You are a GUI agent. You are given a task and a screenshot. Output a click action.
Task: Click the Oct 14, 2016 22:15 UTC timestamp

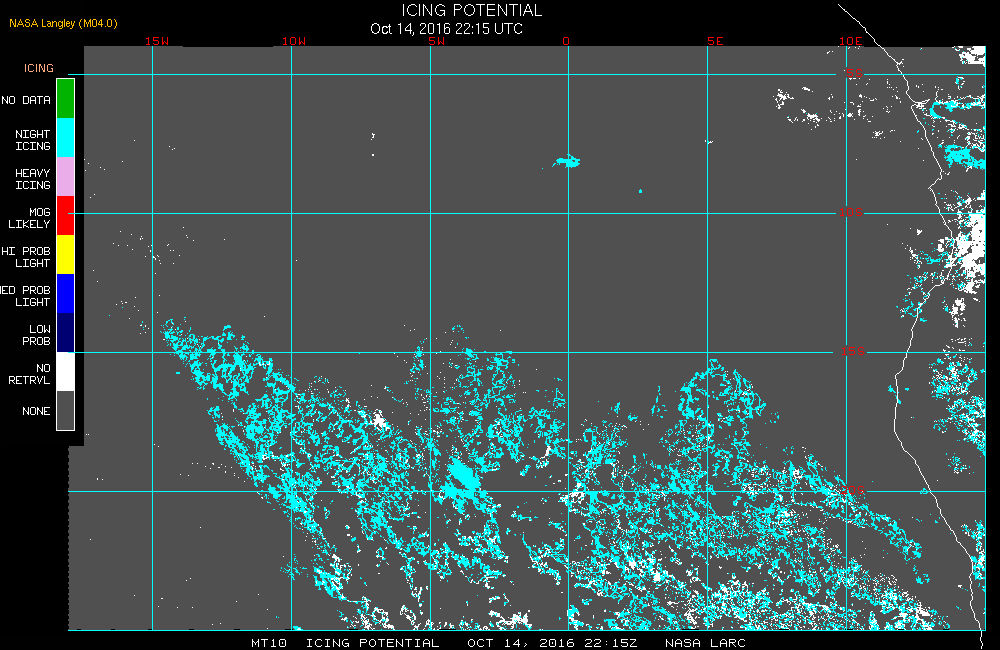pyautogui.click(x=446, y=29)
